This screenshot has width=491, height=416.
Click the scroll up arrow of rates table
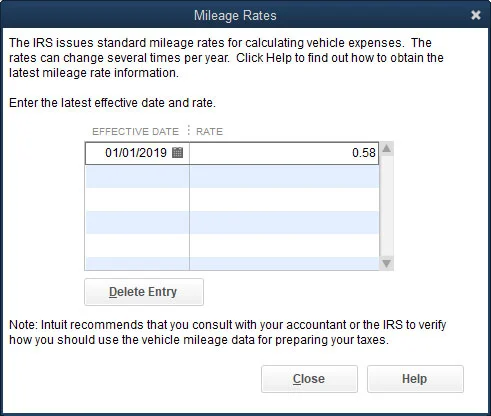click(x=387, y=148)
